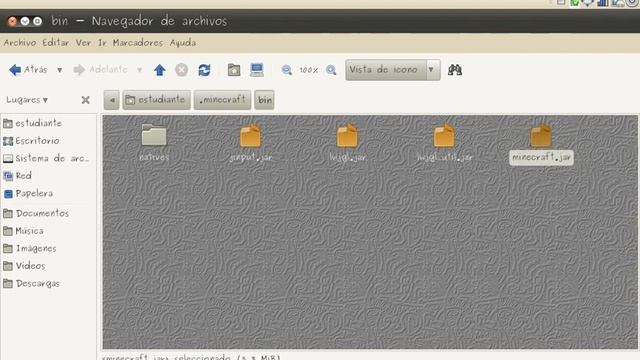Open the Ir menu
This screenshot has width=640, height=360.
tap(102, 42)
